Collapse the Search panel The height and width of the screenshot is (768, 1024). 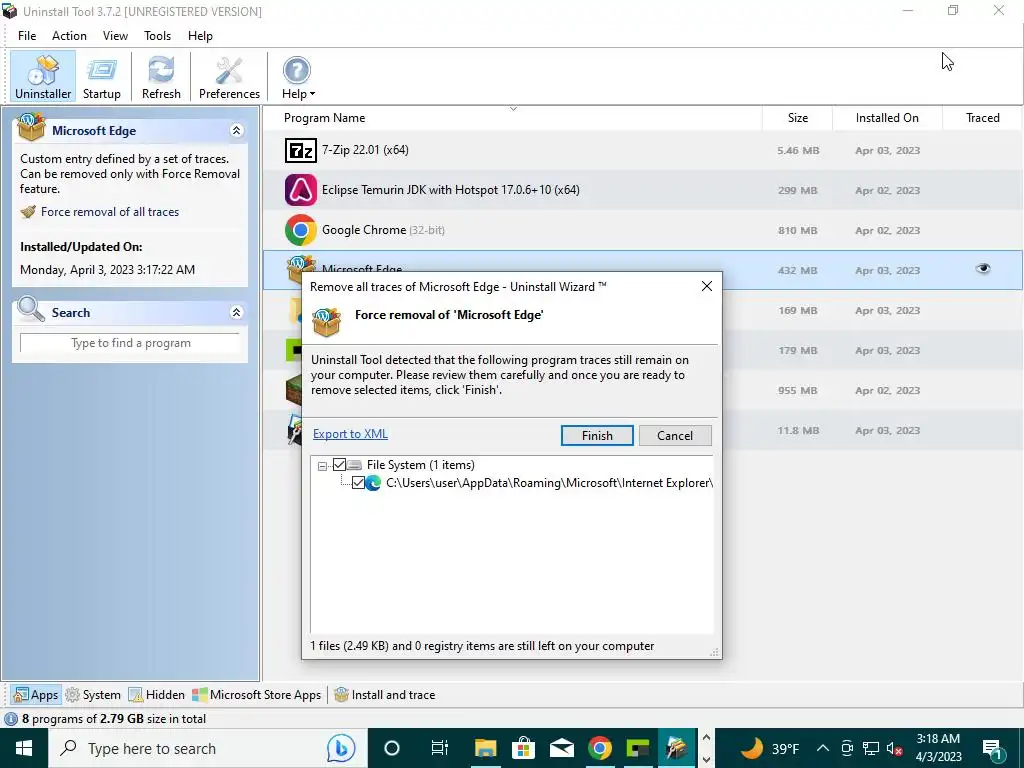coord(236,313)
